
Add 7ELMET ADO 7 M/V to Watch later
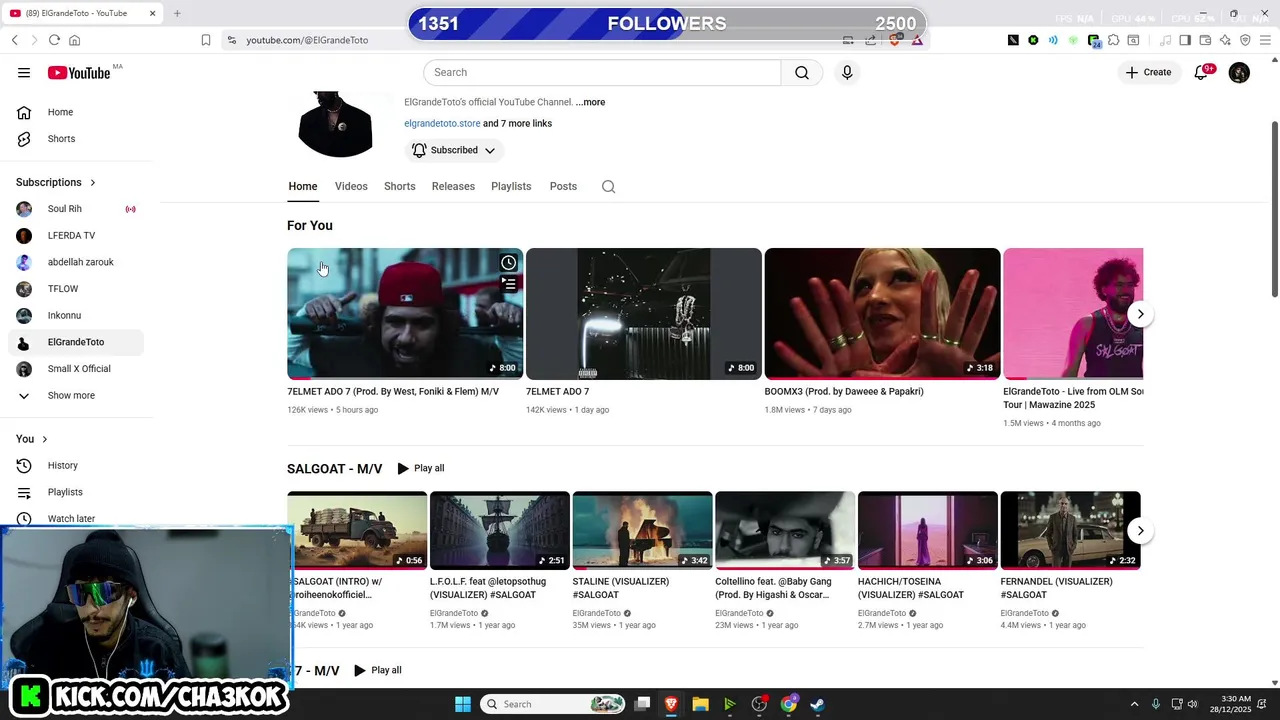[x=509, y=262]
